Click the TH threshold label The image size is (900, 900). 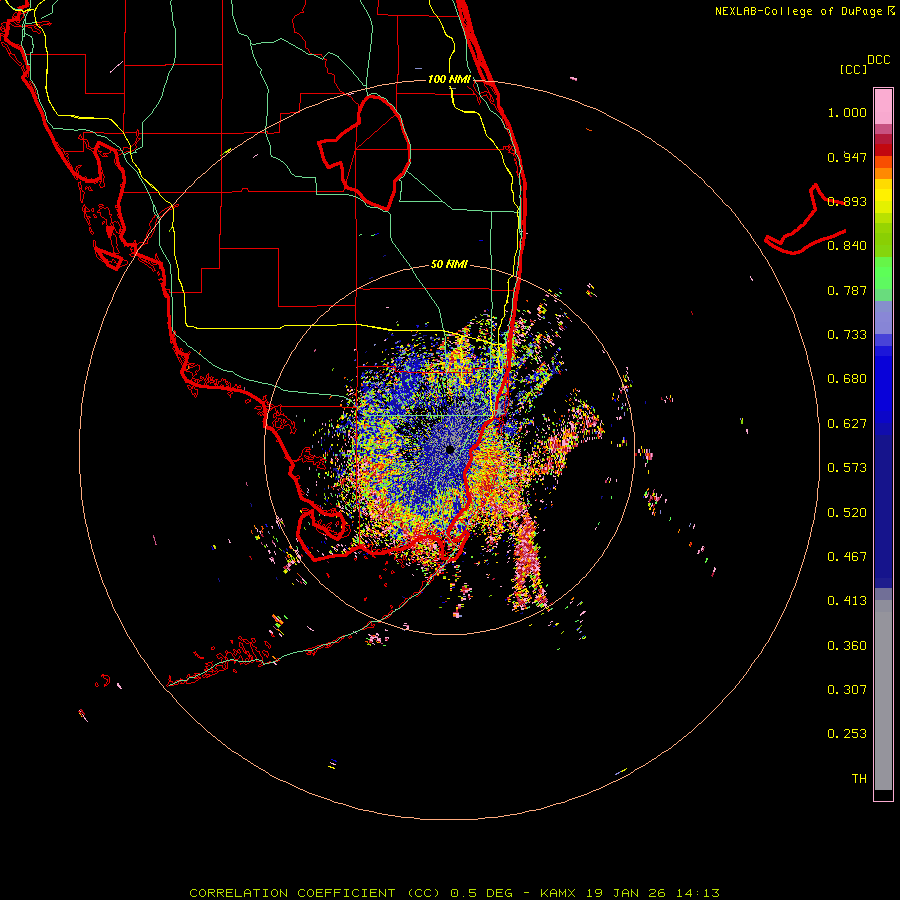(x=859, y=779)
